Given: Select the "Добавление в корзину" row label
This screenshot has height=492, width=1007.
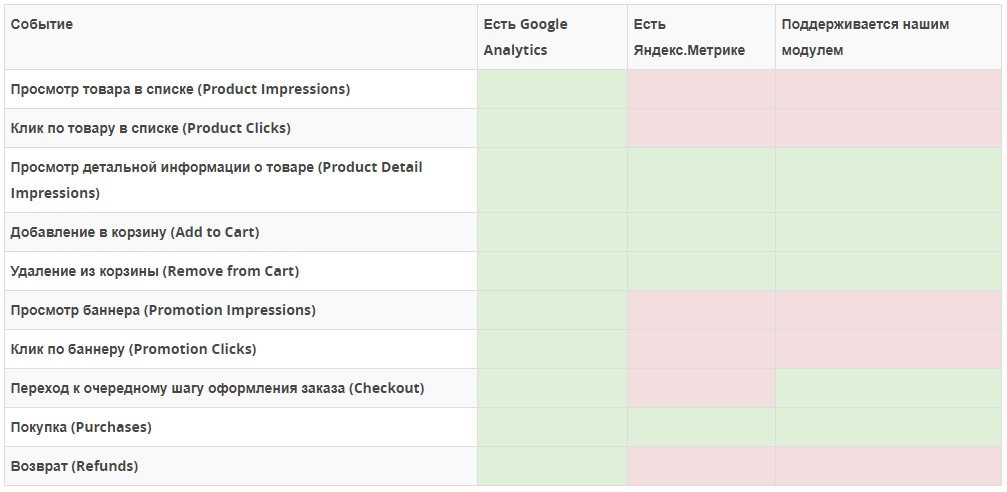Looking at the screenshot, I should coord(135,232).
